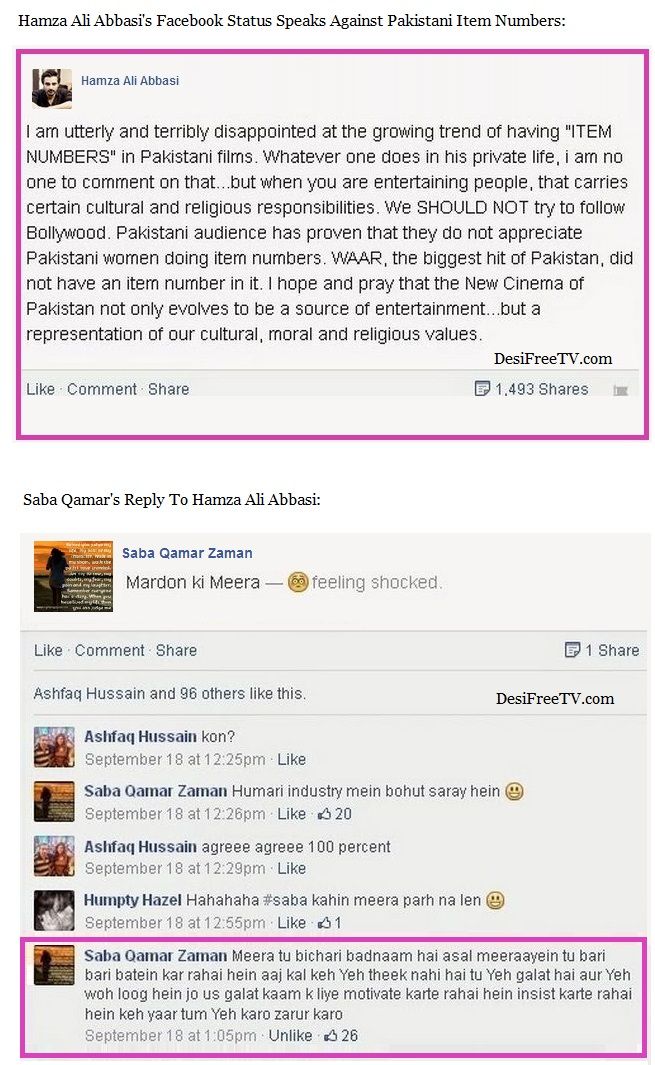The height and width of the screenshot is (1065, 655).
Task: Open Saba Qamar Zaman's post profile thumbnail
Action: (73, 576)
